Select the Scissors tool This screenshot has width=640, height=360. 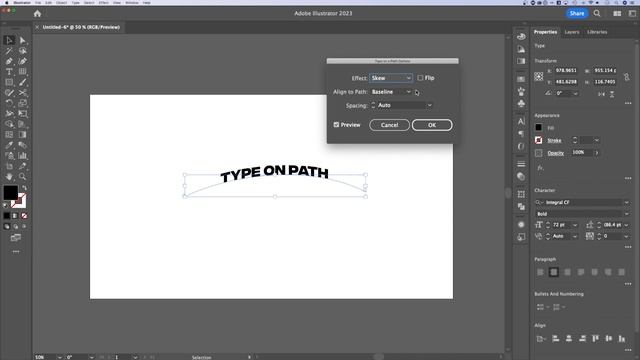[22, 93]
